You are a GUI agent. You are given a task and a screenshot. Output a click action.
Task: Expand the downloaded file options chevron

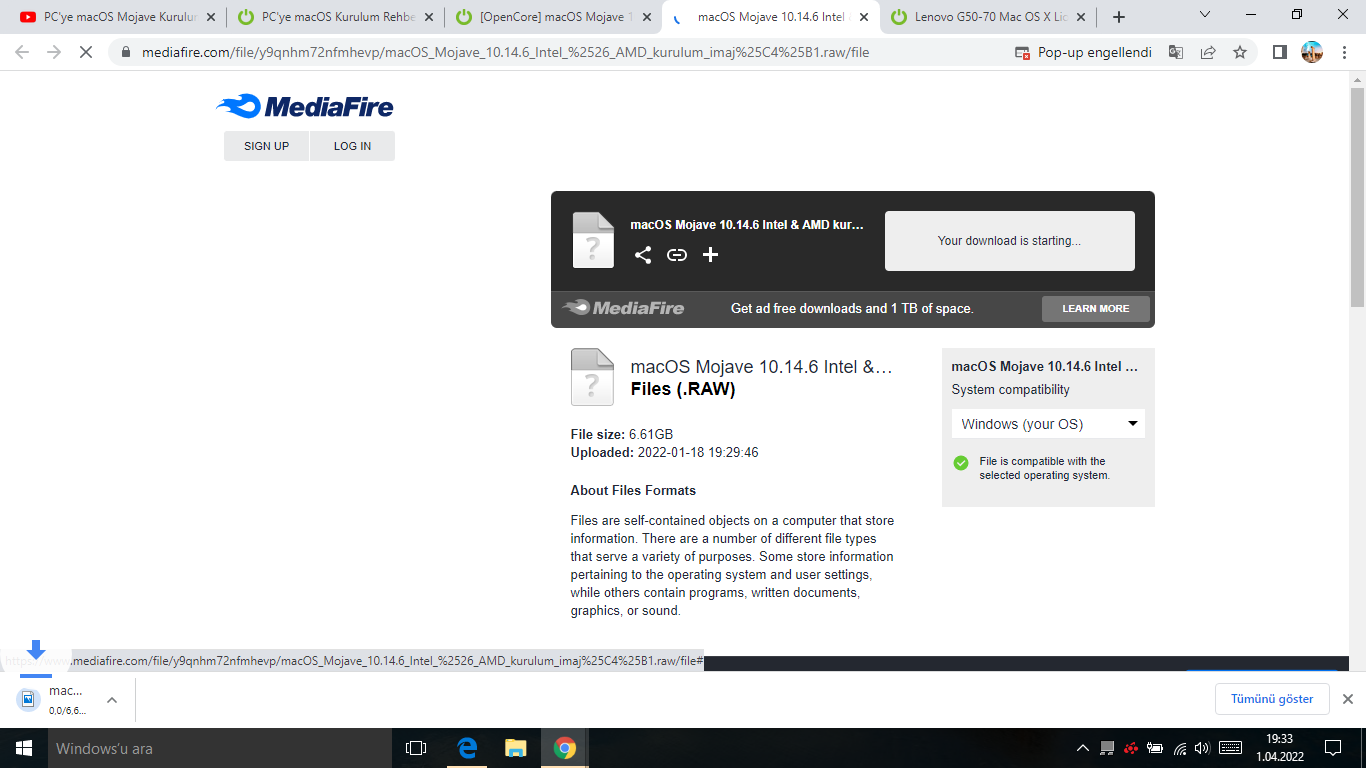[x=112, y=700]
